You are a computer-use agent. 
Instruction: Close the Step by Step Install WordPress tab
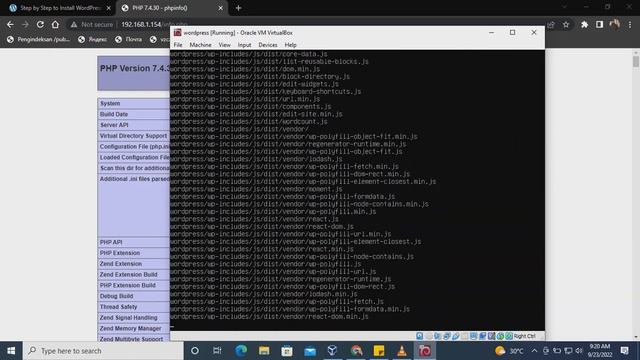pyautogui.click(x=109, y=8)
